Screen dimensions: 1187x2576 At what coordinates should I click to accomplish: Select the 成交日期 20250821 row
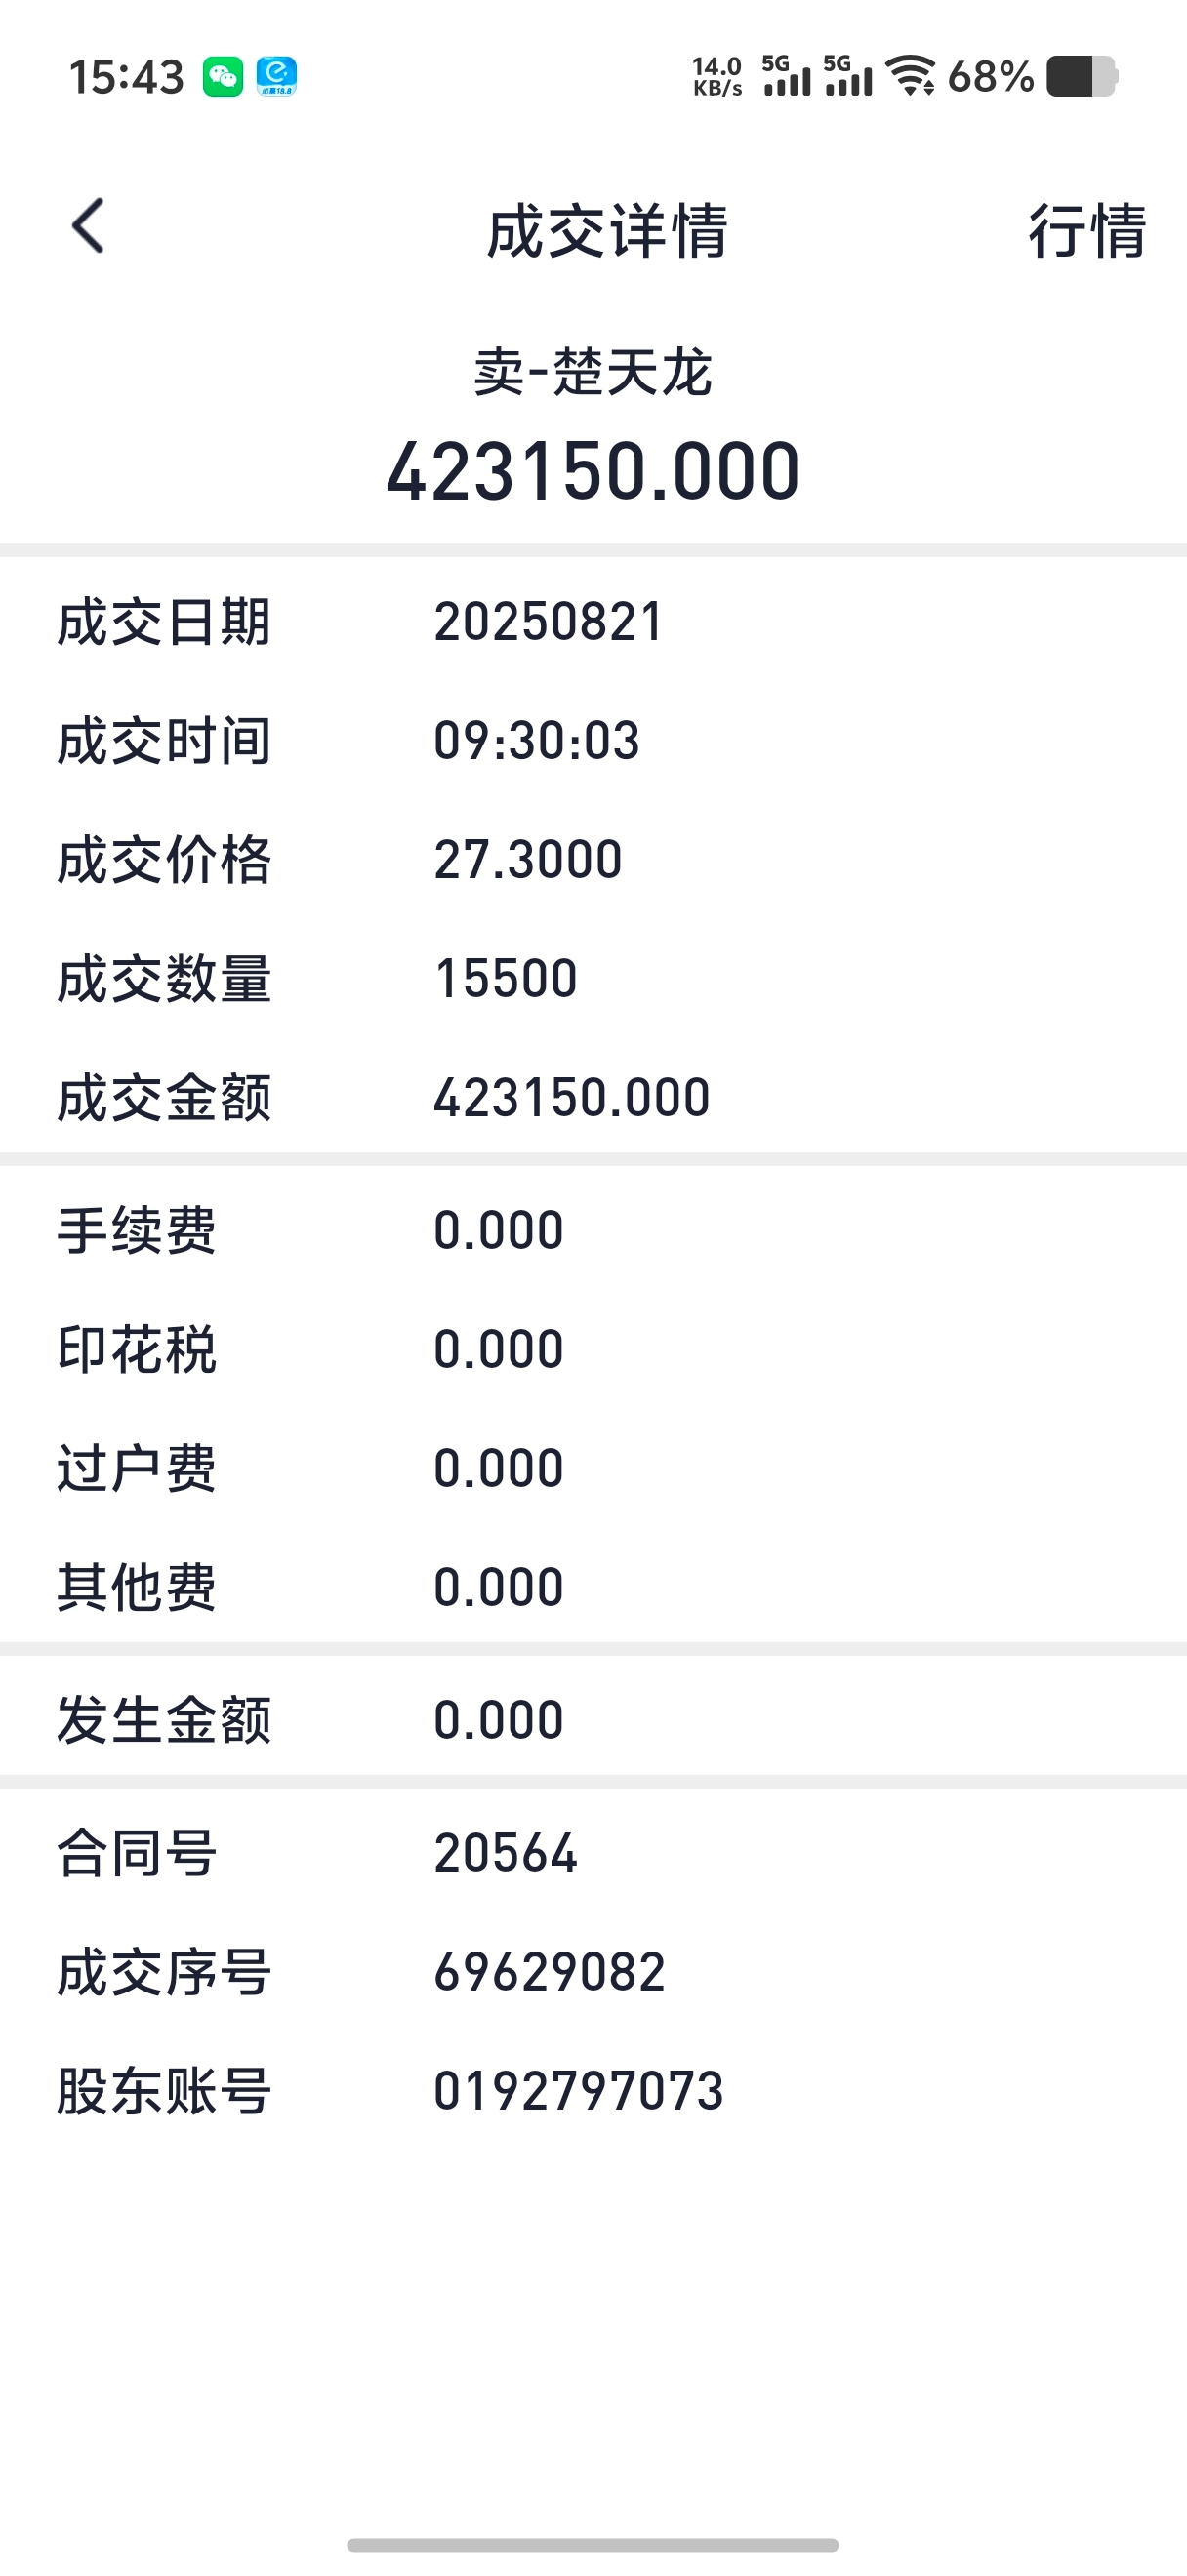[x=593, y=622]
